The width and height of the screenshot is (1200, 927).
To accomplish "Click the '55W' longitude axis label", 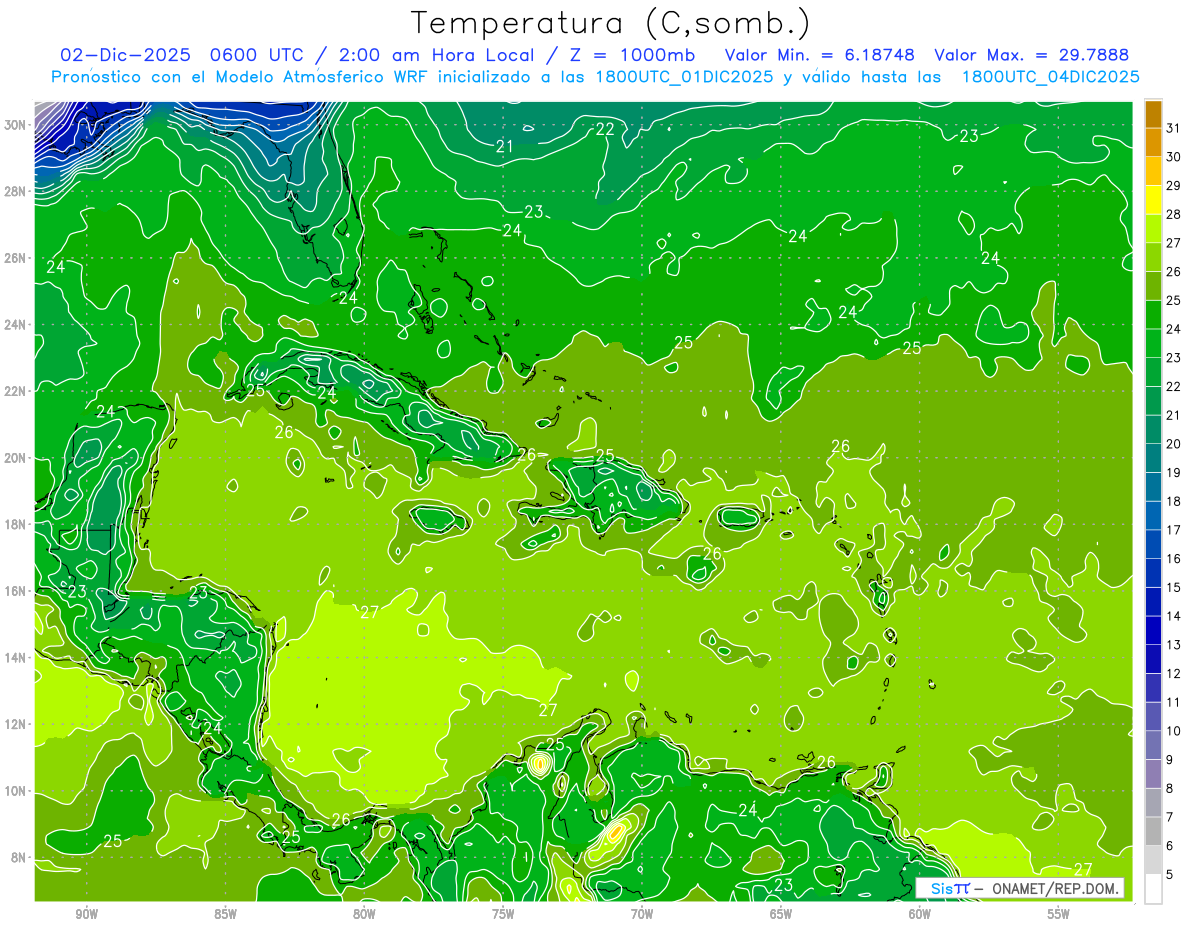I will tap(1059, 914).
